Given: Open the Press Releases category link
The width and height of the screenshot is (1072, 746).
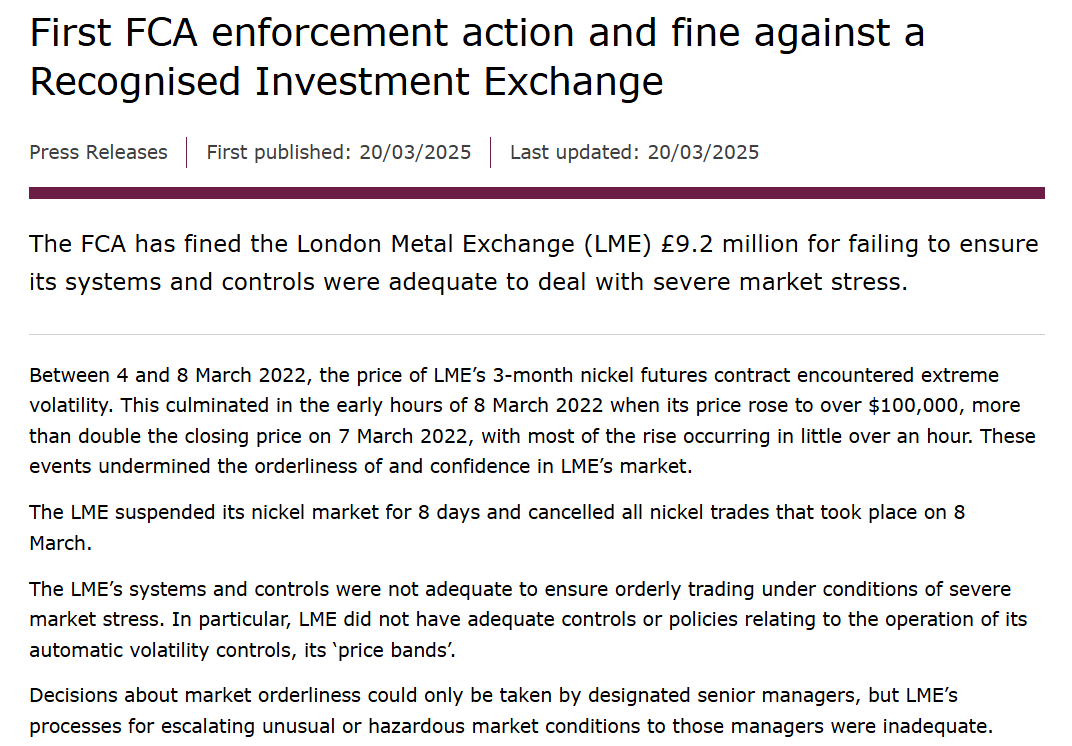Looking at the screenshot, I should point(98,153).
